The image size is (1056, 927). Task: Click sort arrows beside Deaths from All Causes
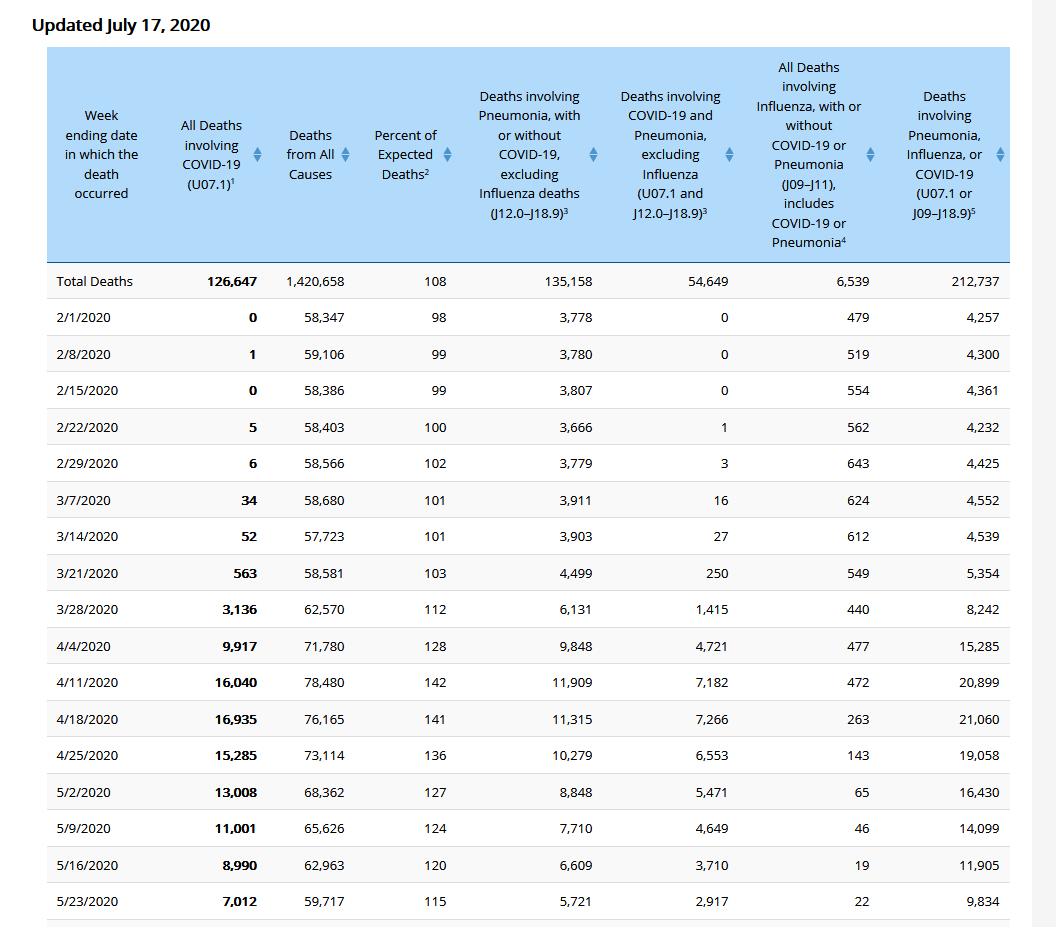(x=345, y=154)
